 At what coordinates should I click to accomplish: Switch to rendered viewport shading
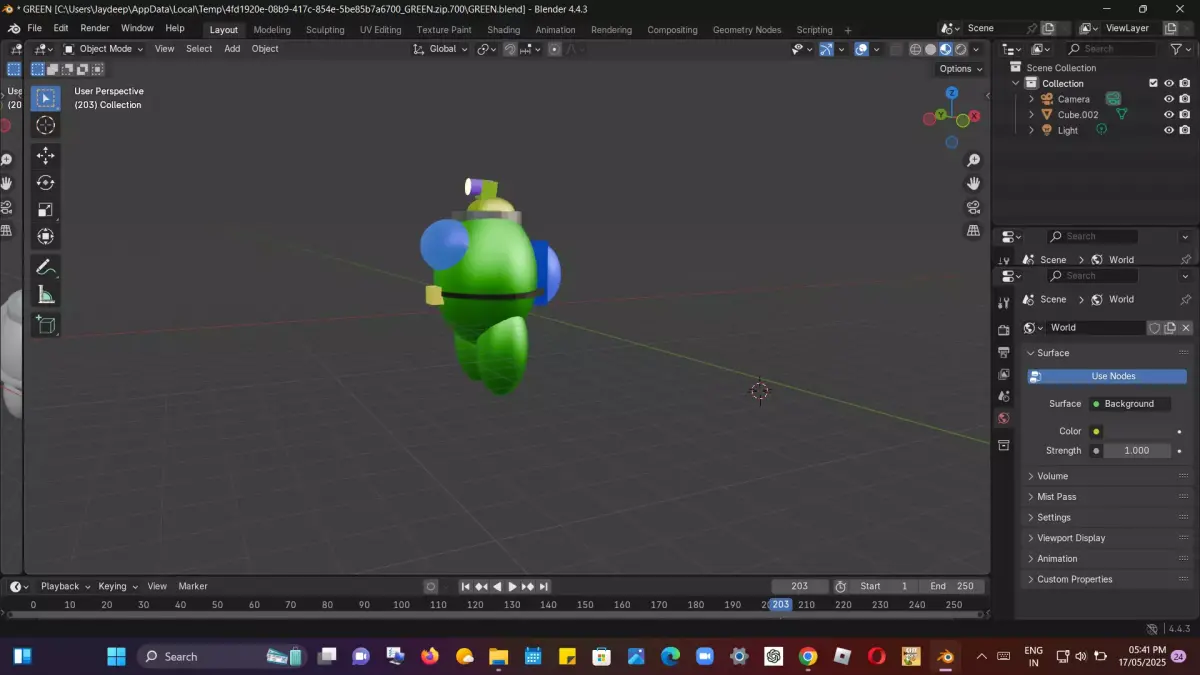(961, 49)
